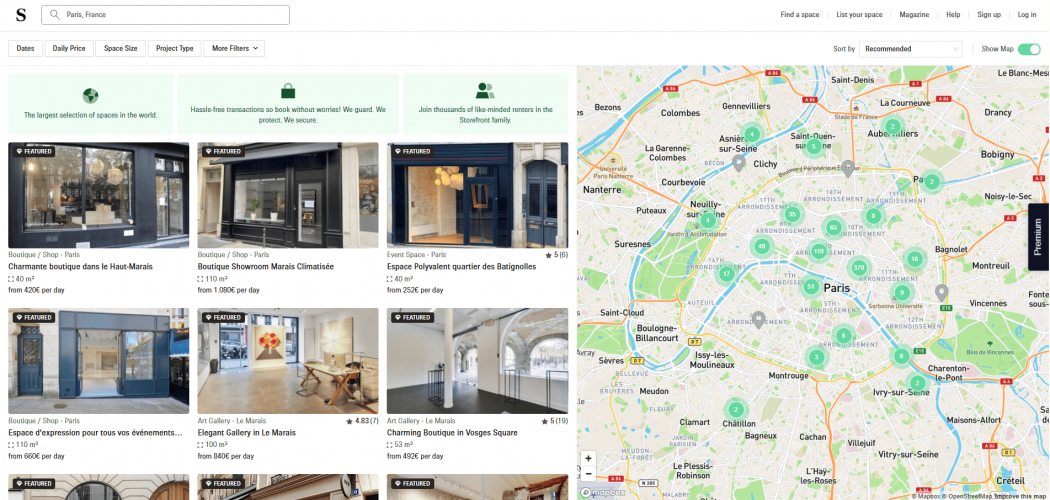
Task: Open the Help menu item
Action: [953, 15]
